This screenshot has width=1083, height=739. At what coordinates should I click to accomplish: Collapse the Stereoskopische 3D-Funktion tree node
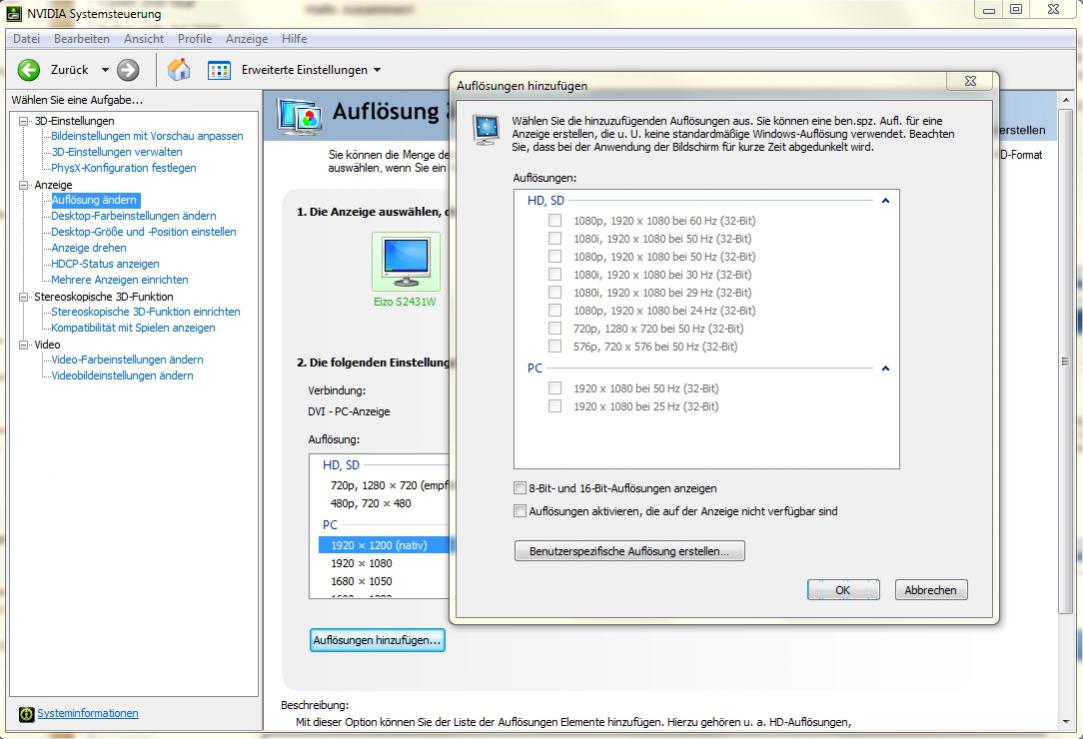[23, 297]
